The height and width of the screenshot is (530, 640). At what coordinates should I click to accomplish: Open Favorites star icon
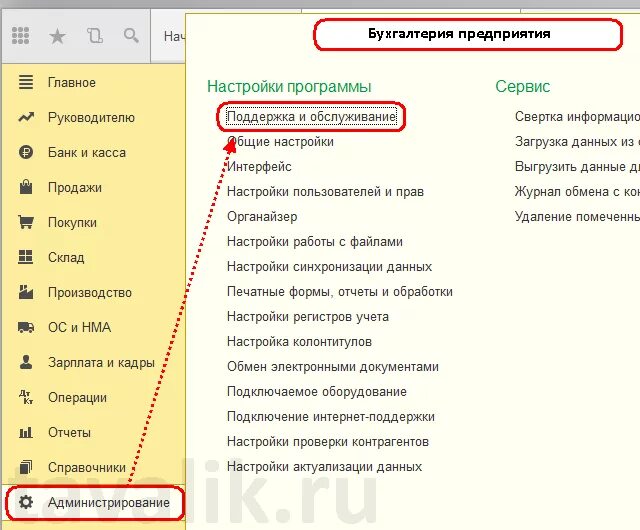click(x=57, y=36)
